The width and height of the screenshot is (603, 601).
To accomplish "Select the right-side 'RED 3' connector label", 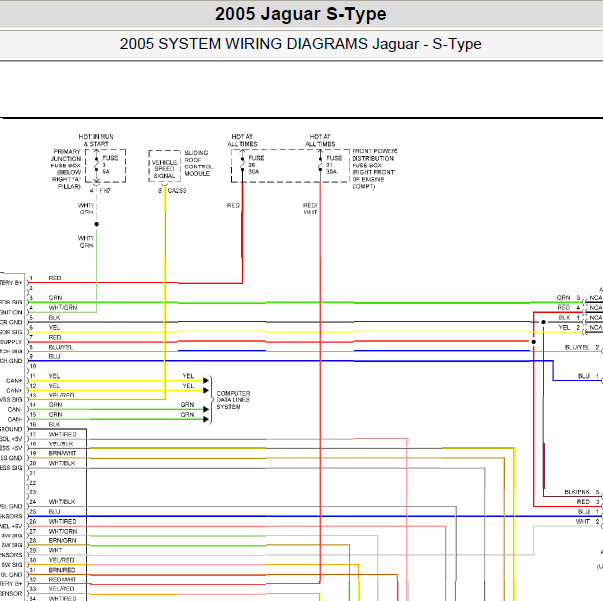I will click(x=588, y=502).
